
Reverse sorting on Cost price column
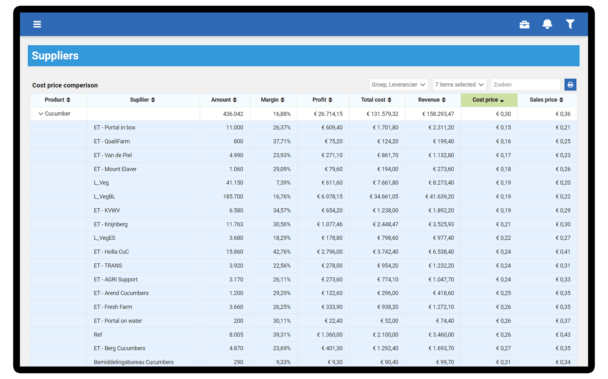point(488,100)
